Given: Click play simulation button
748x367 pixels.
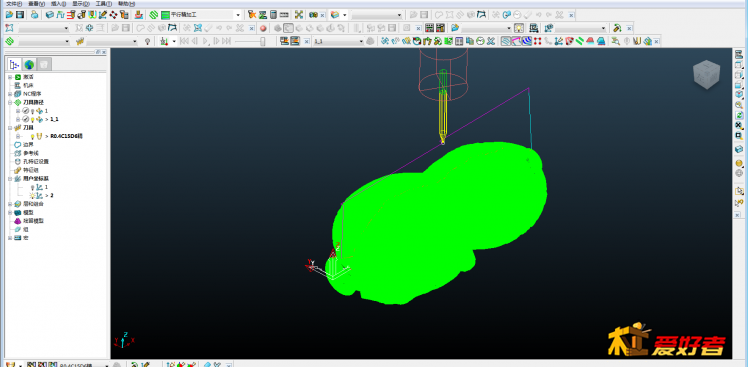Looking at the screenshot, I should (206, 42).
